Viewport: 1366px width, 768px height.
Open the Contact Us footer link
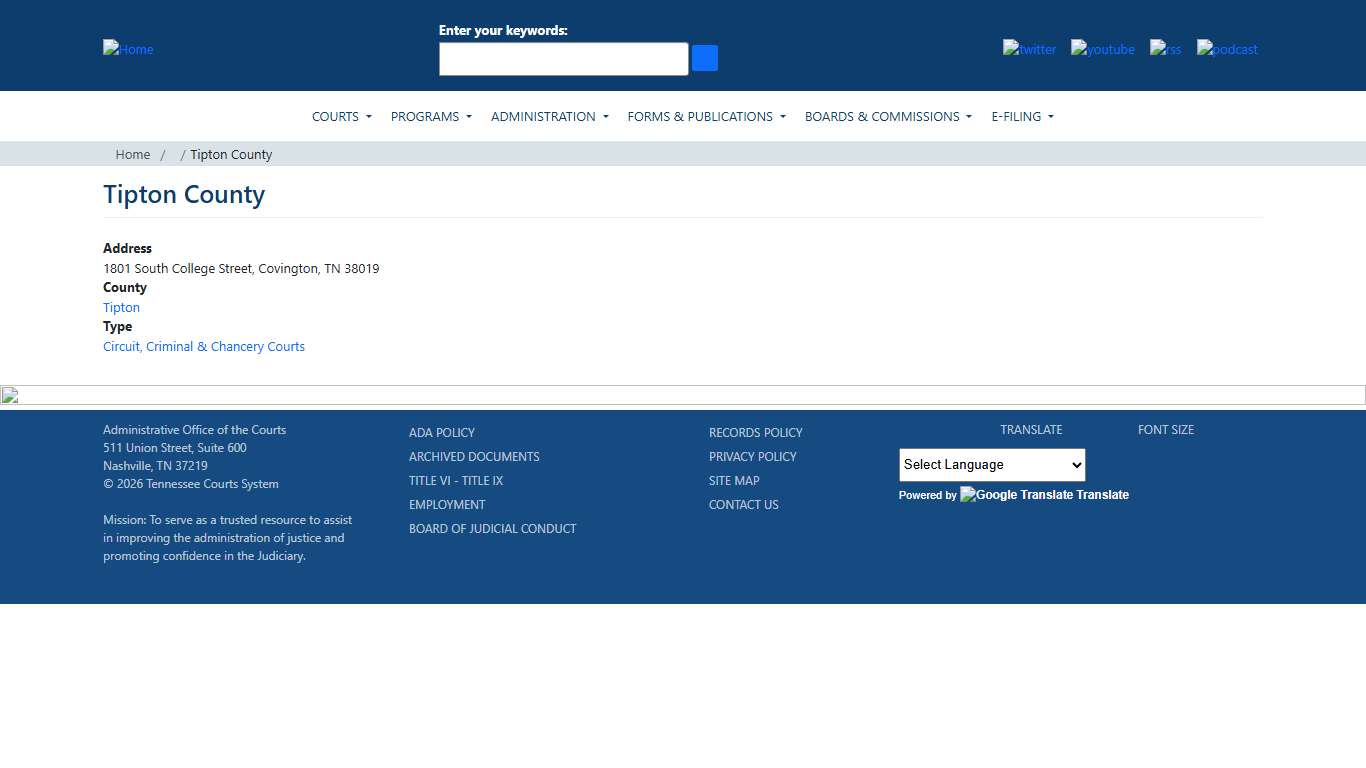[x=743, y=505]
